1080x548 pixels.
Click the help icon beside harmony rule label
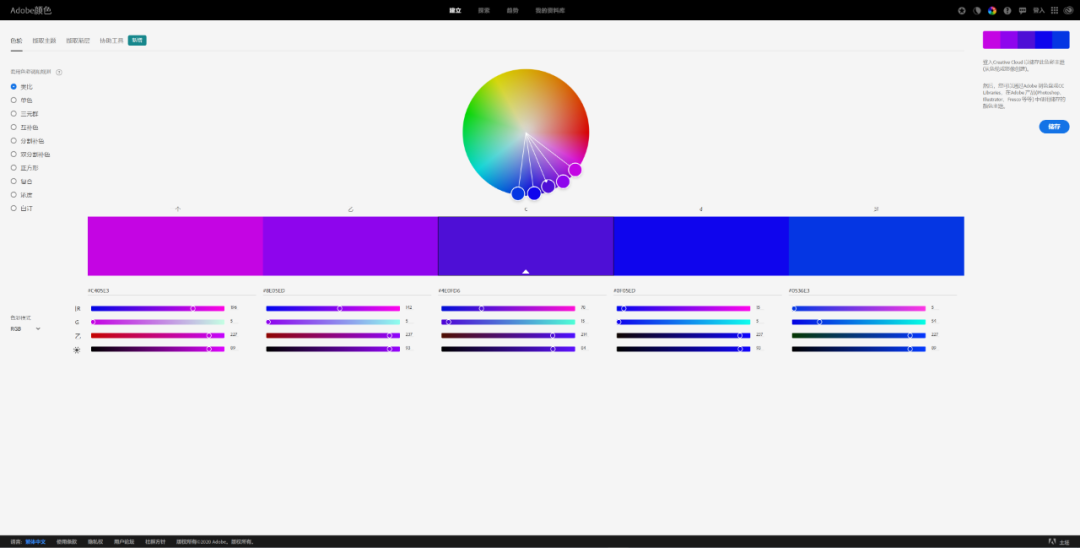[59, 72]
